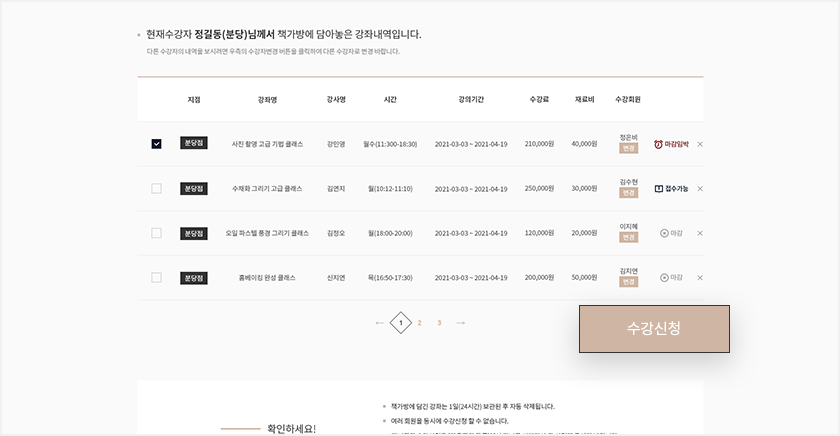Click 변경 button under 이지혜

628,237
